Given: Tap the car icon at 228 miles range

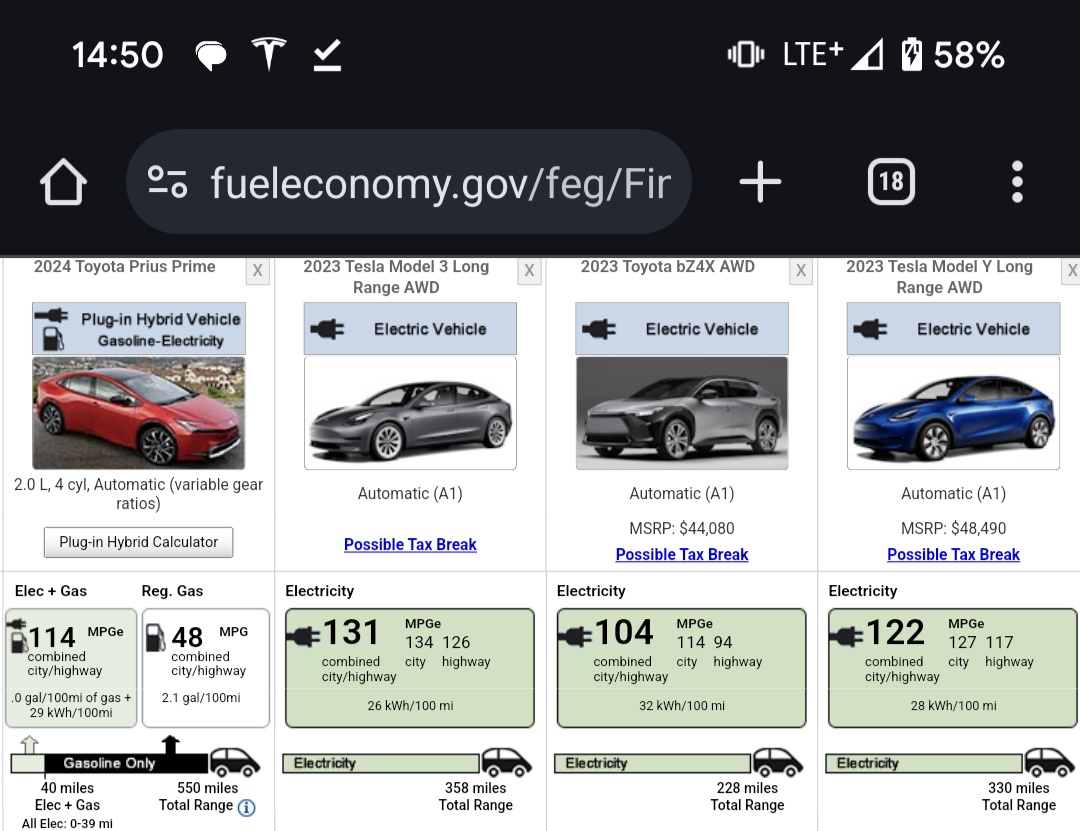Looking at the screenshot, I should 778,762.
